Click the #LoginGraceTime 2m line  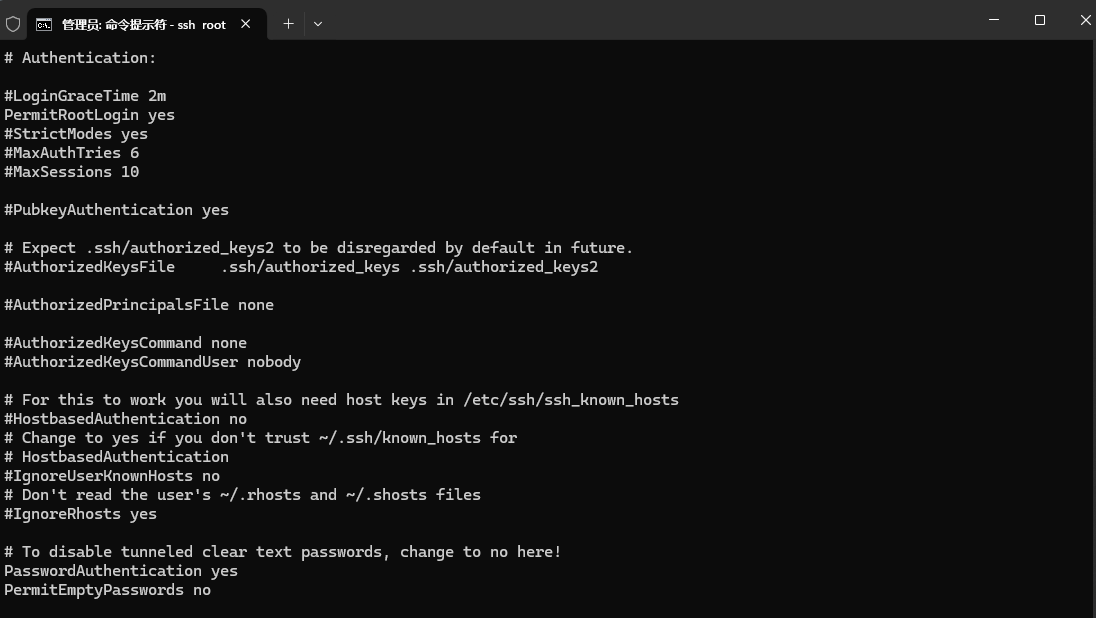coord(85,96)
